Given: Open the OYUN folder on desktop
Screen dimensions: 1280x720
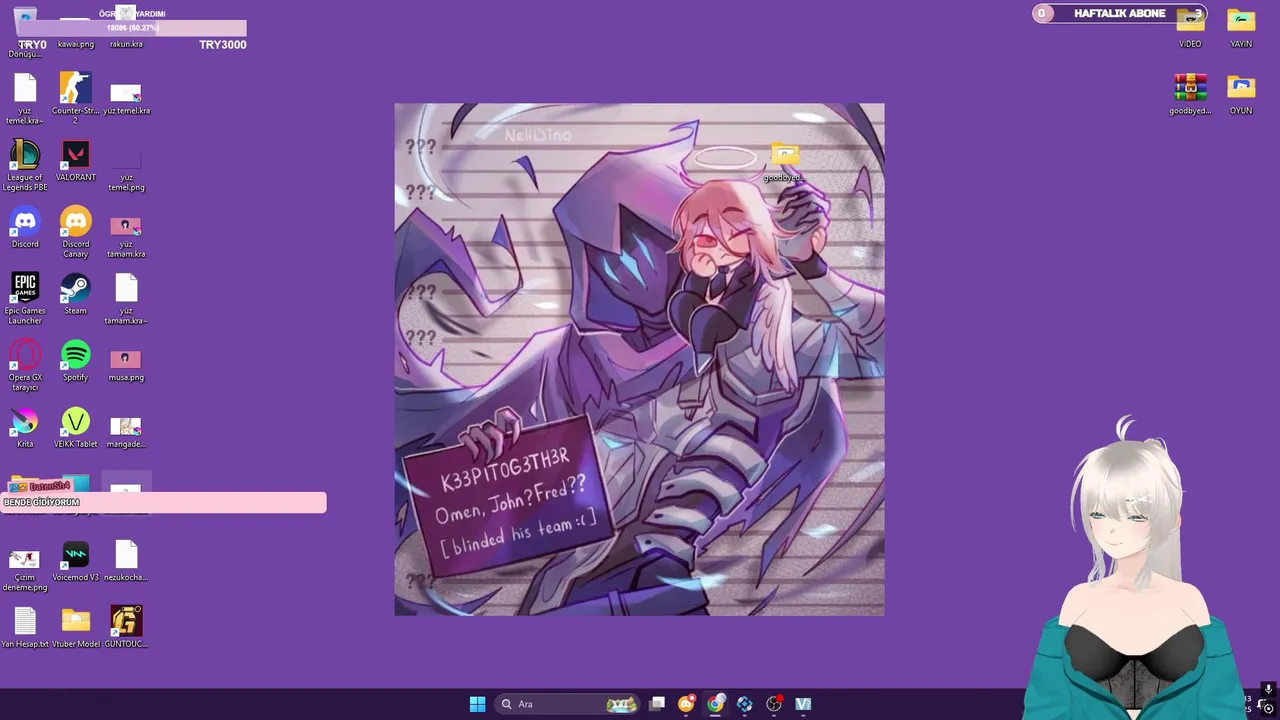Looking at the screenshot, I should 1241,95.
